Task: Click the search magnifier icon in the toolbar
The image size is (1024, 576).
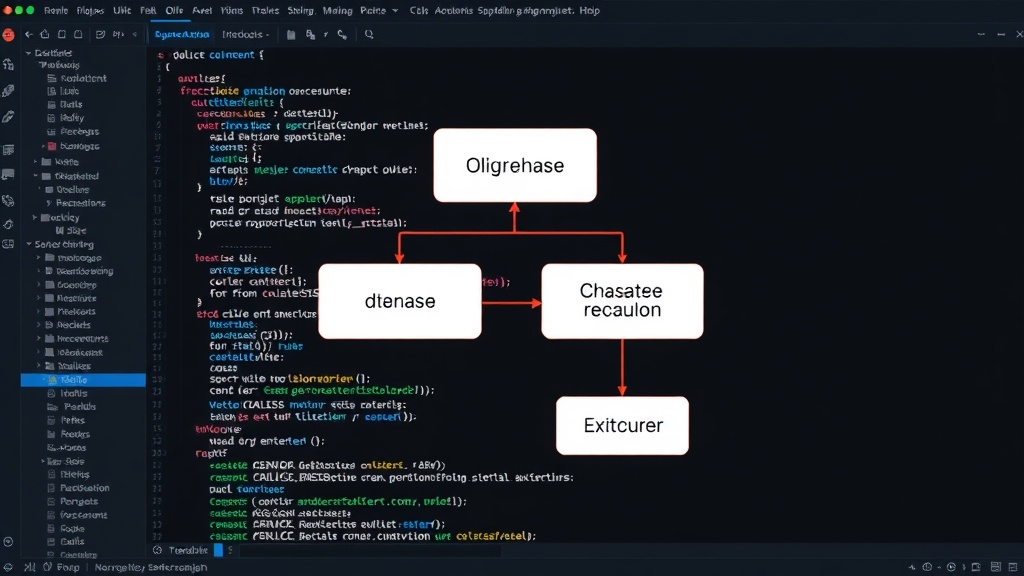Action: click(x=369, y=35)
